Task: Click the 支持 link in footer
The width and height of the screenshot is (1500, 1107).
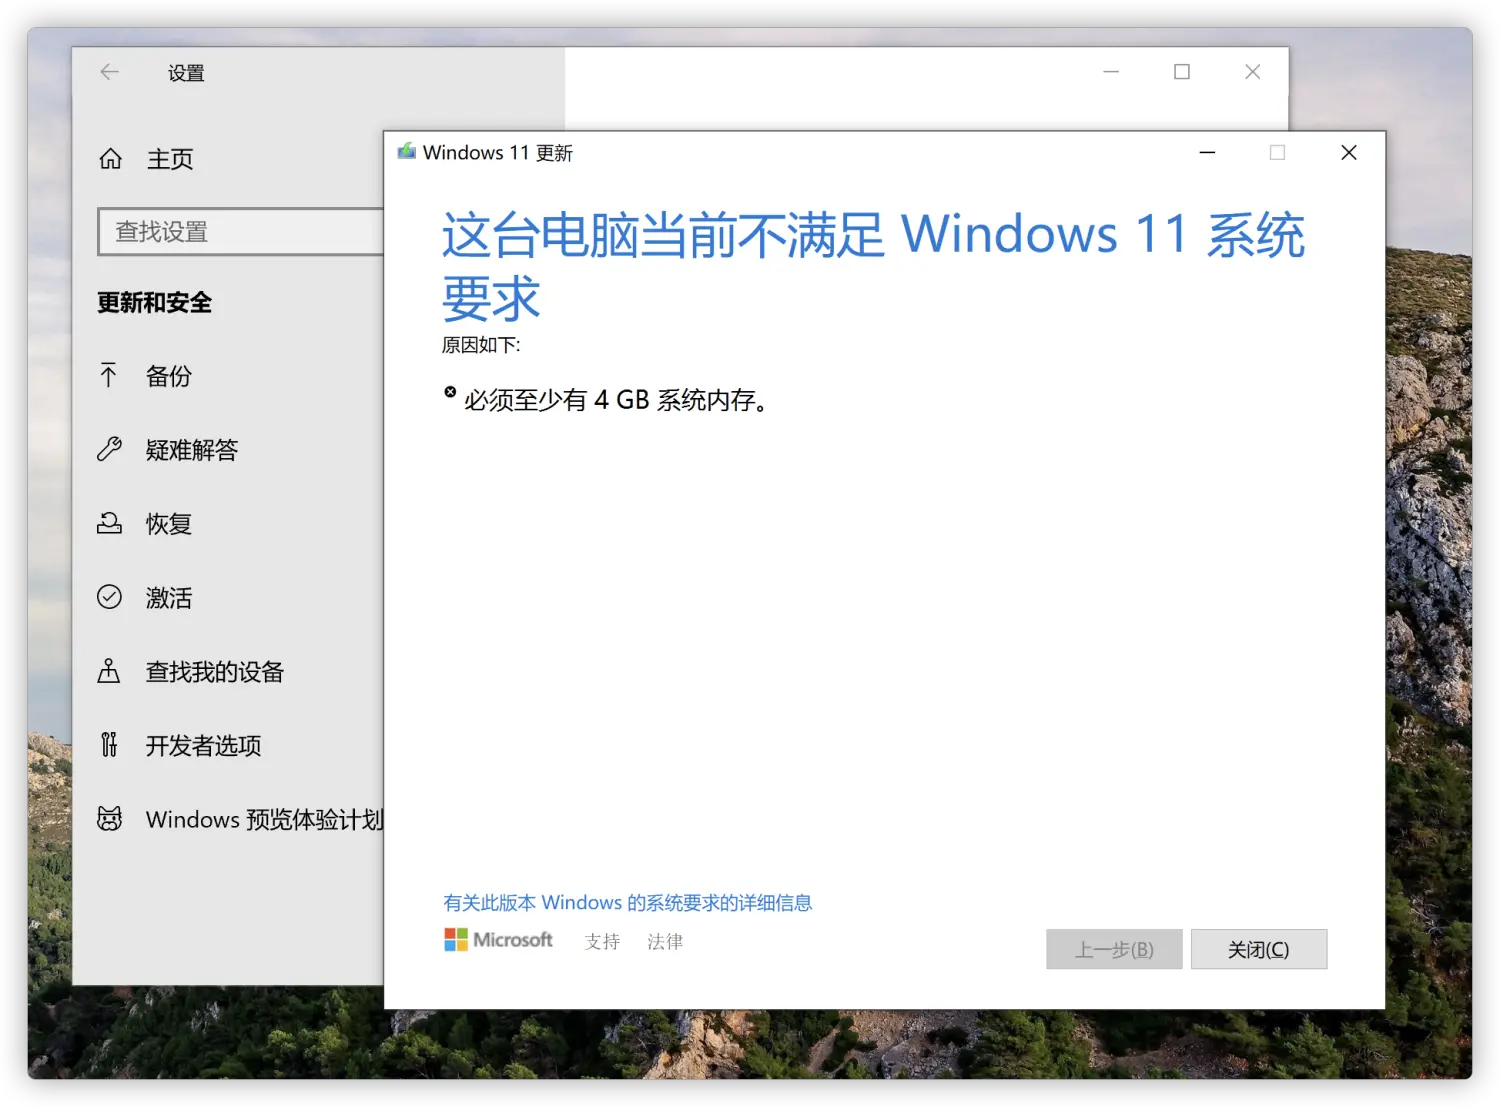Action: pyautogui.click(x=602, y=941)
